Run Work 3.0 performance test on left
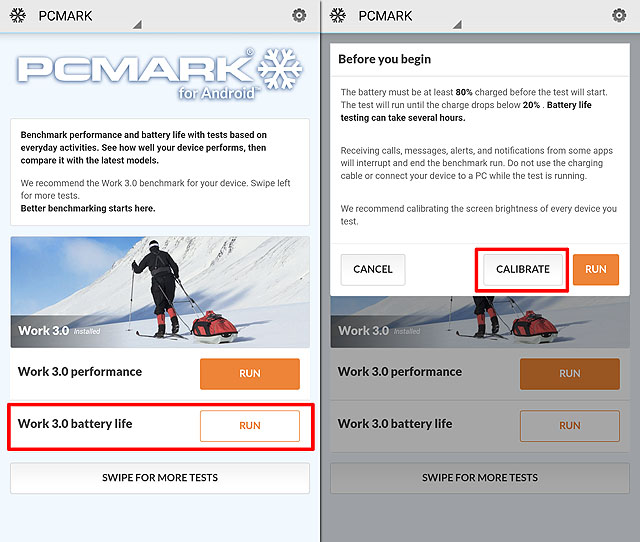Image resolution: width=640 pixels, height=542 pixels. (x=250, y=373)
